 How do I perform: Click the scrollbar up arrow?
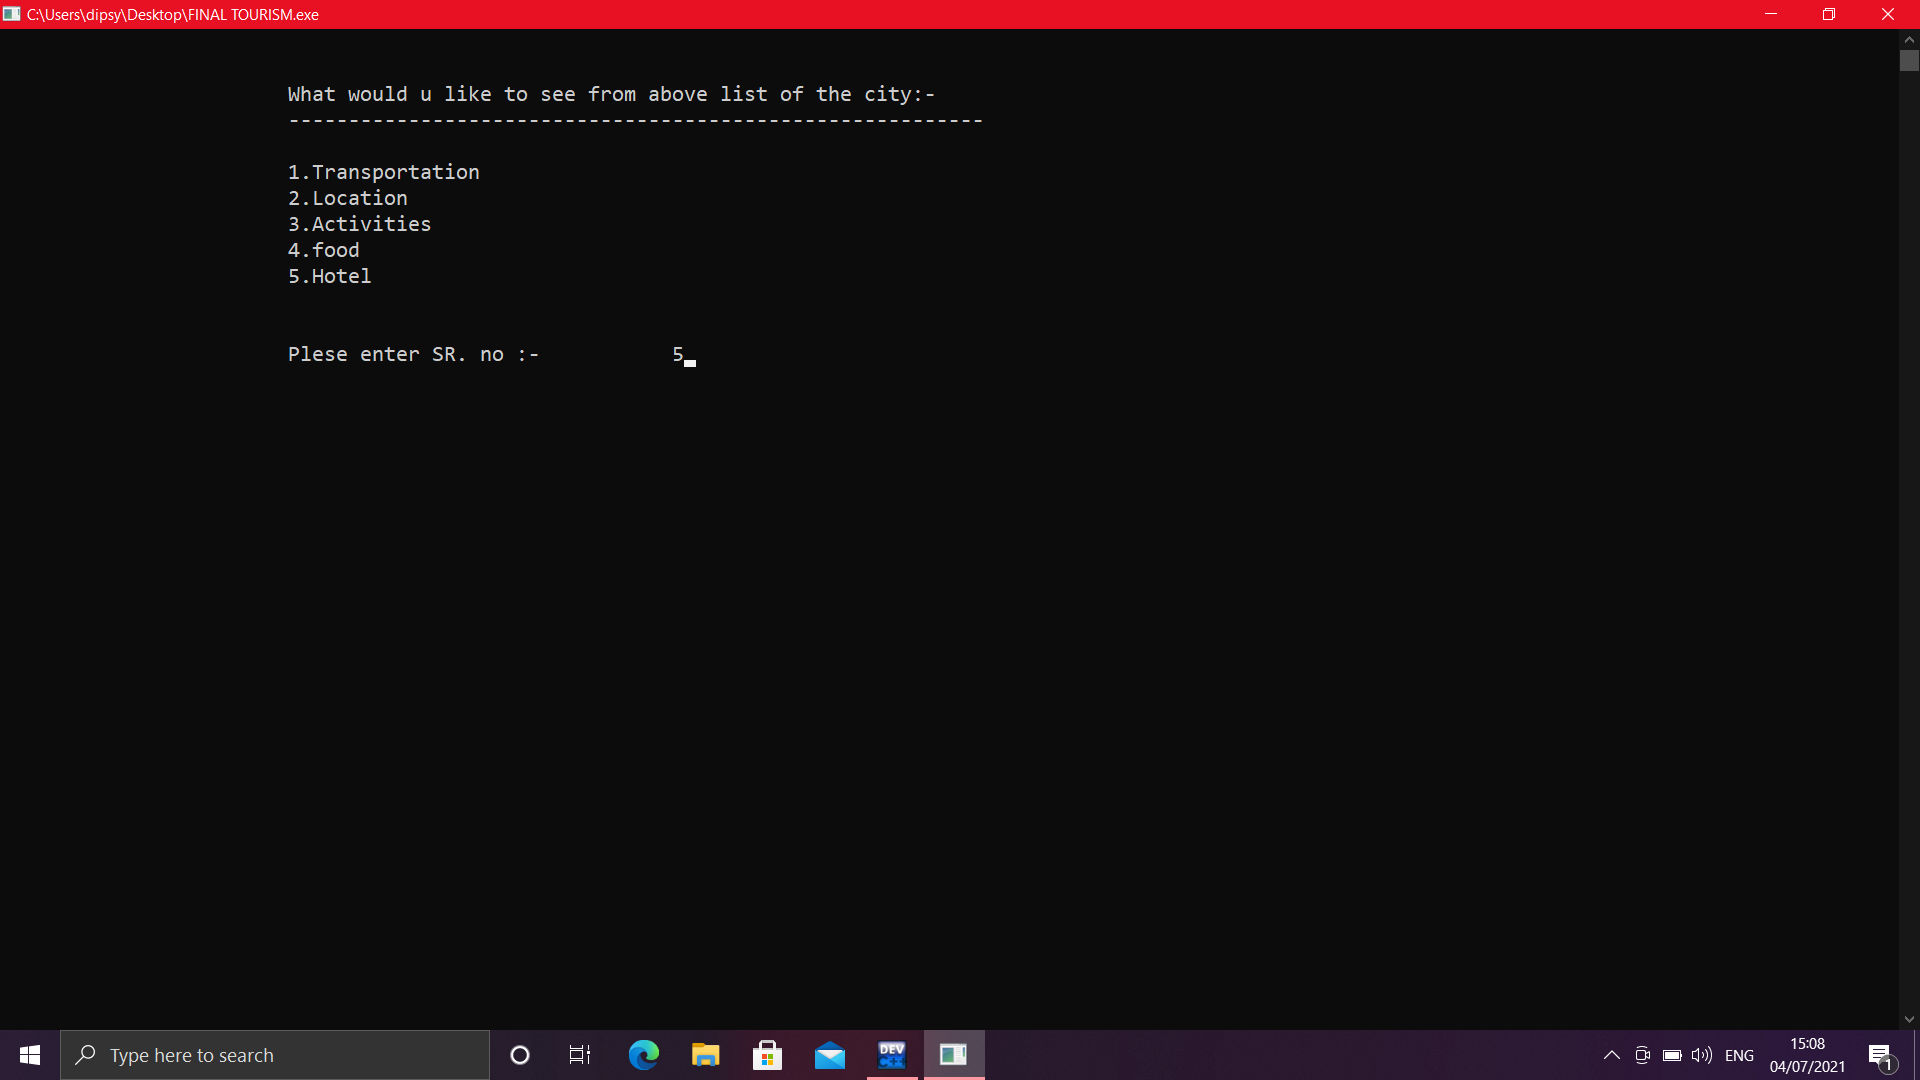(x=1909, y=39)
